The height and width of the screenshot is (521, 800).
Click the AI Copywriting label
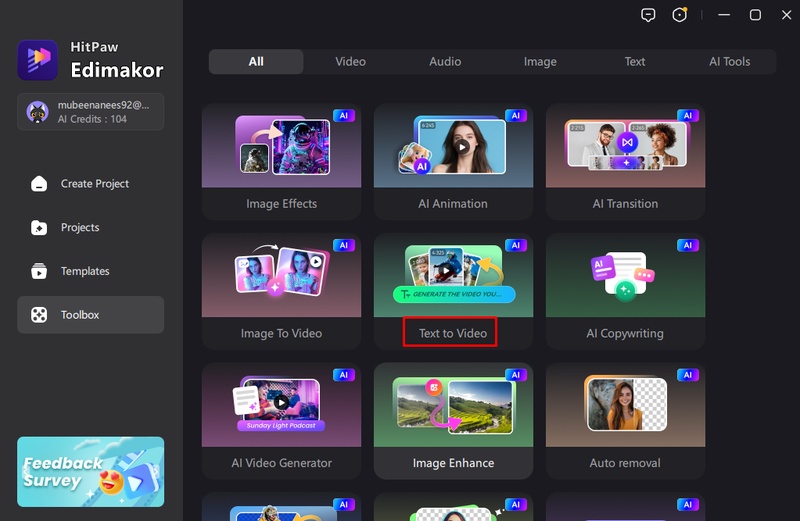pyautogui.click(x=625, y=333)
